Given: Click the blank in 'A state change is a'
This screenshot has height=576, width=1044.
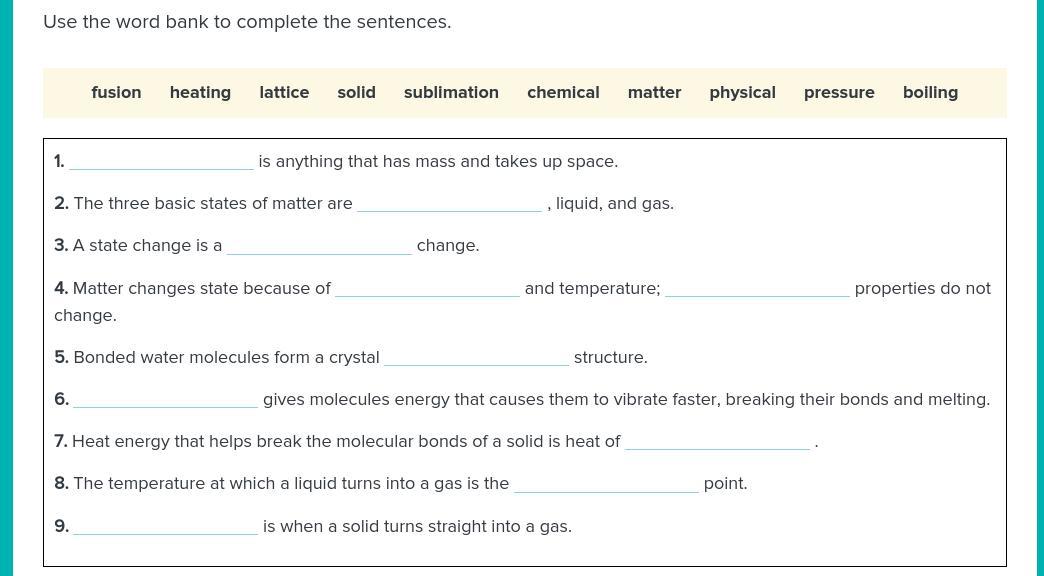Looking at the screenshot, I should [x=320, y=245].
